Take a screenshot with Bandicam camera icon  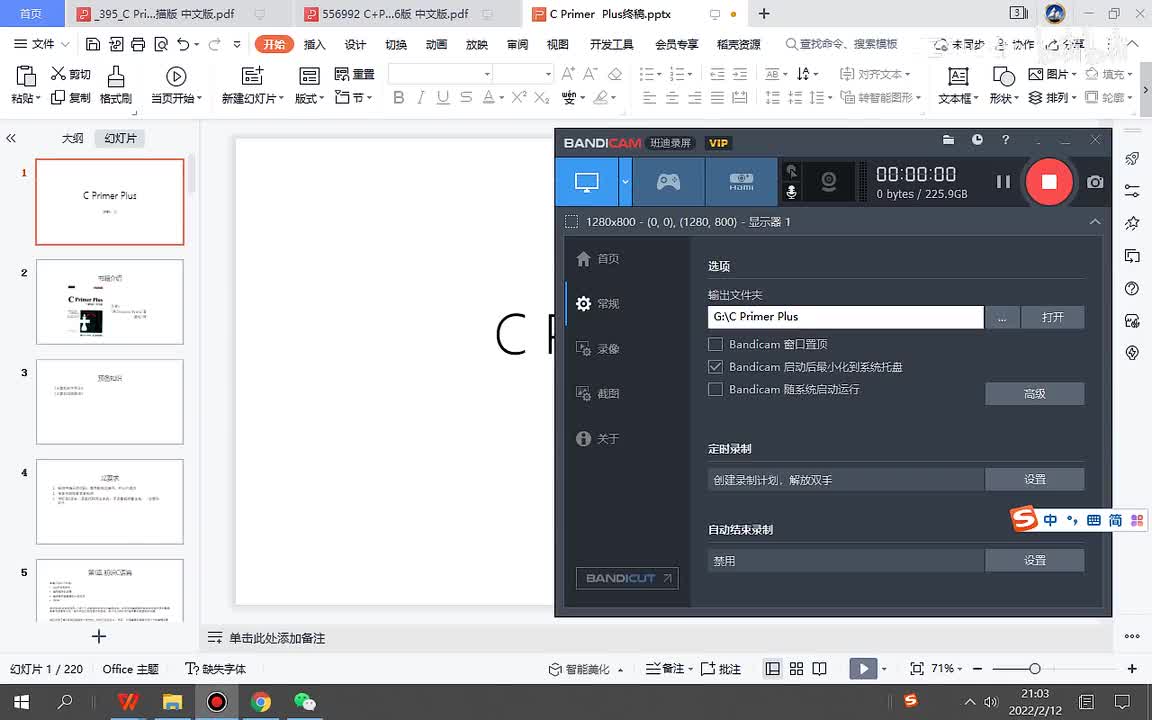[x=1095, y=182]
